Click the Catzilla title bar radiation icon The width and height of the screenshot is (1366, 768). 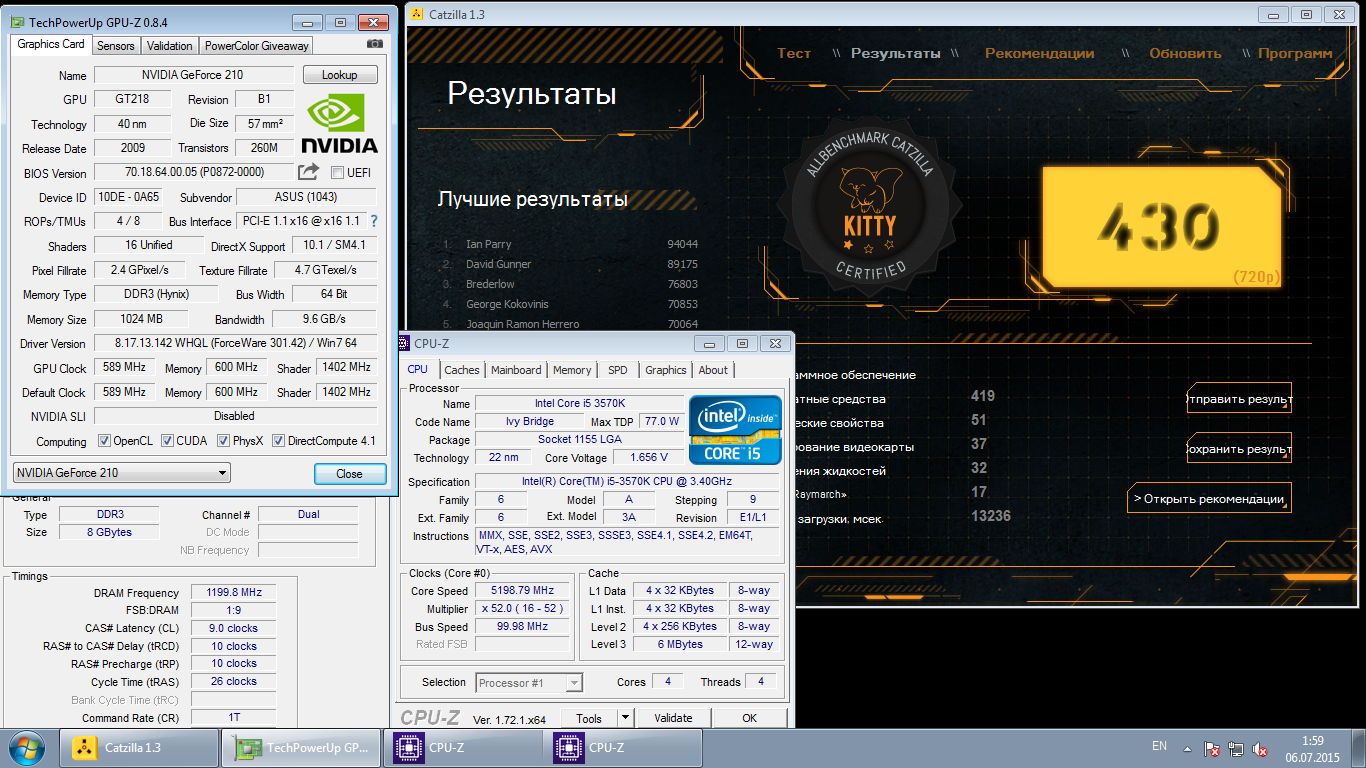point(417,14)
